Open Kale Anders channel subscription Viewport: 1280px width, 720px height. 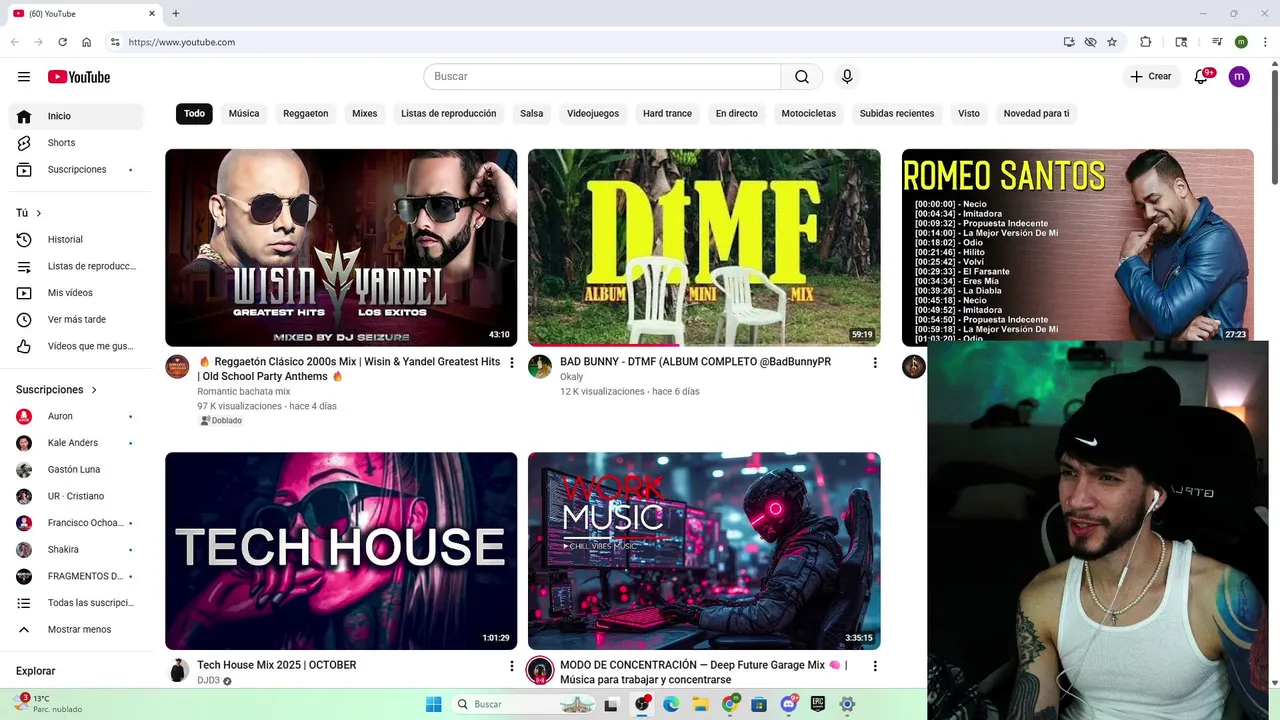[x=76, y=443]
